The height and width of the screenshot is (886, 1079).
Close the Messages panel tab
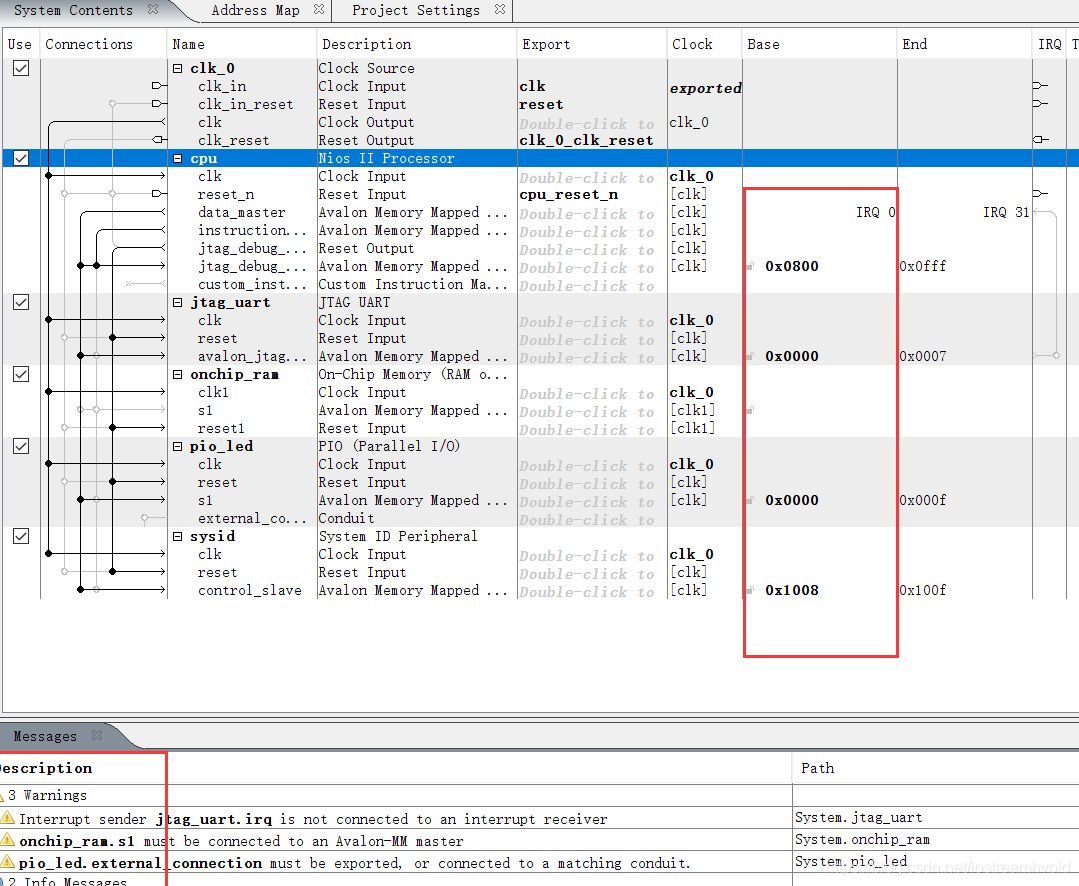point(97,735)
